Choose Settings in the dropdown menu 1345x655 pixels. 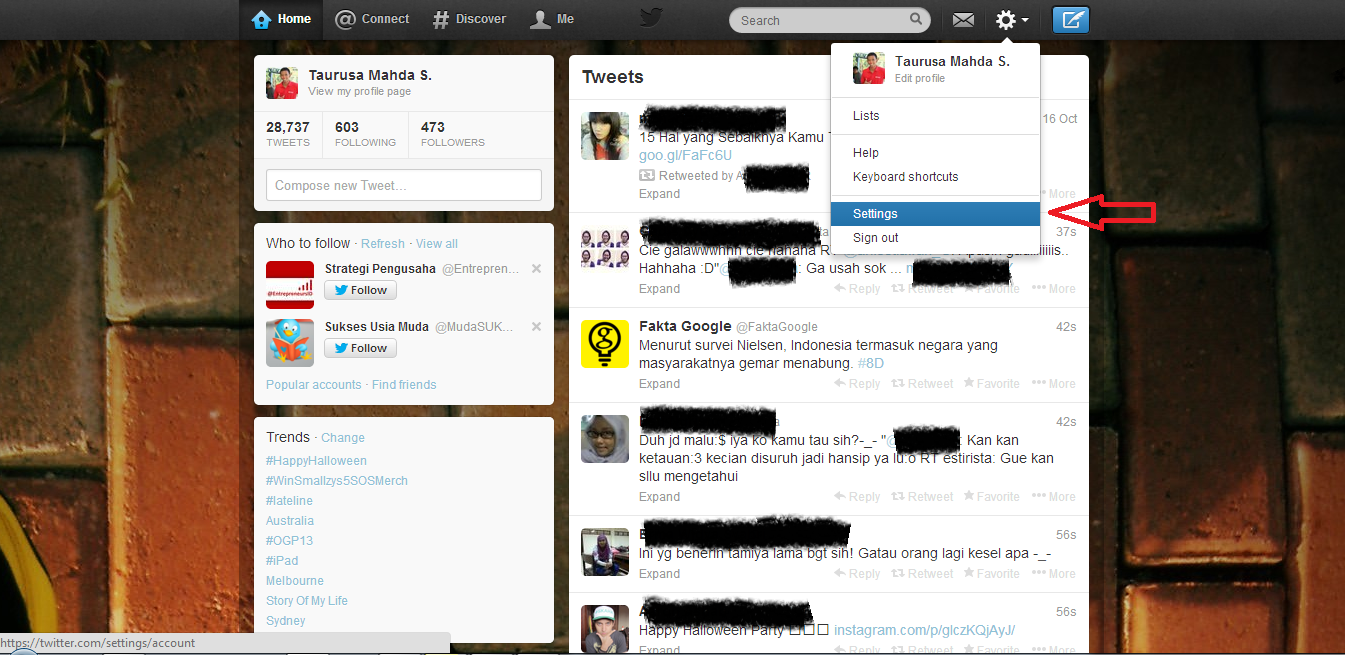pos(935,214)
